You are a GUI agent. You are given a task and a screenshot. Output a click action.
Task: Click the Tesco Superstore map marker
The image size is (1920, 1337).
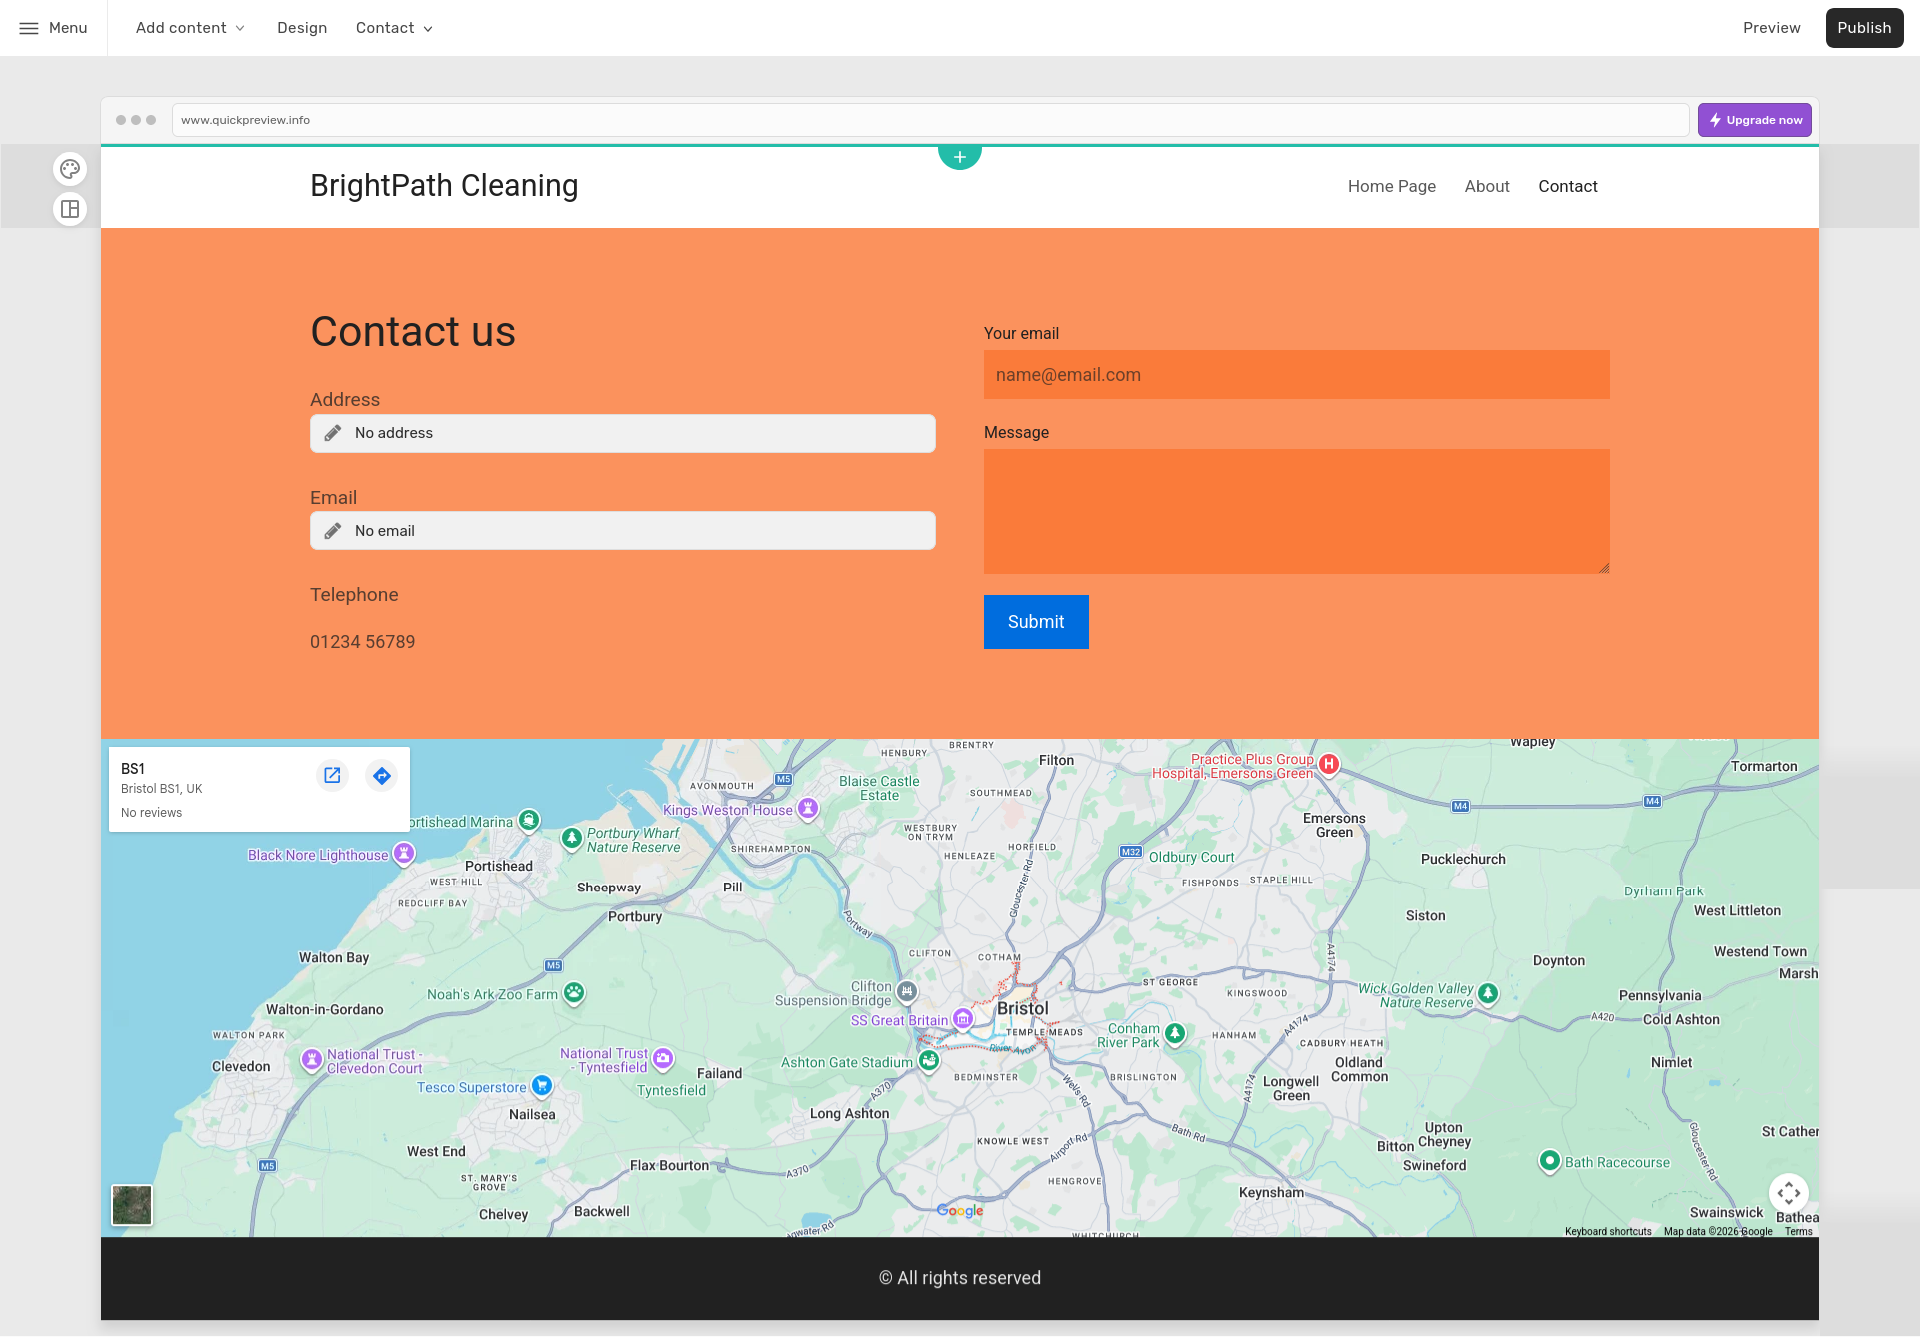click(x=542, y=1085)
